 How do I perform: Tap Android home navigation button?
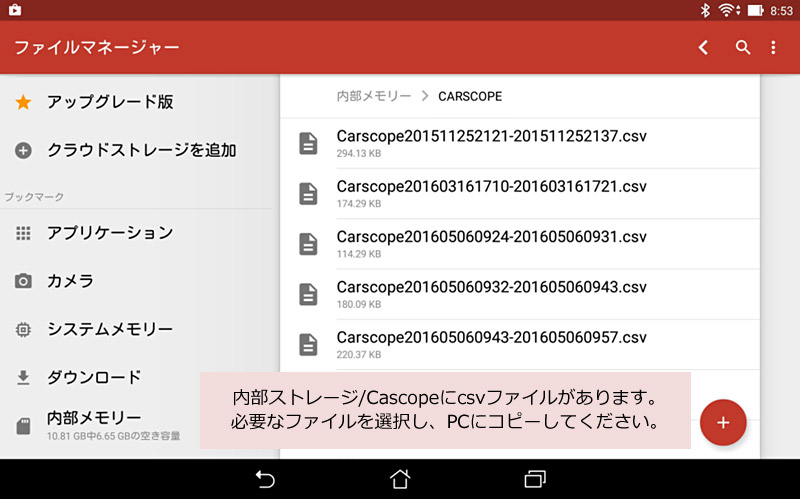(400, 479)
